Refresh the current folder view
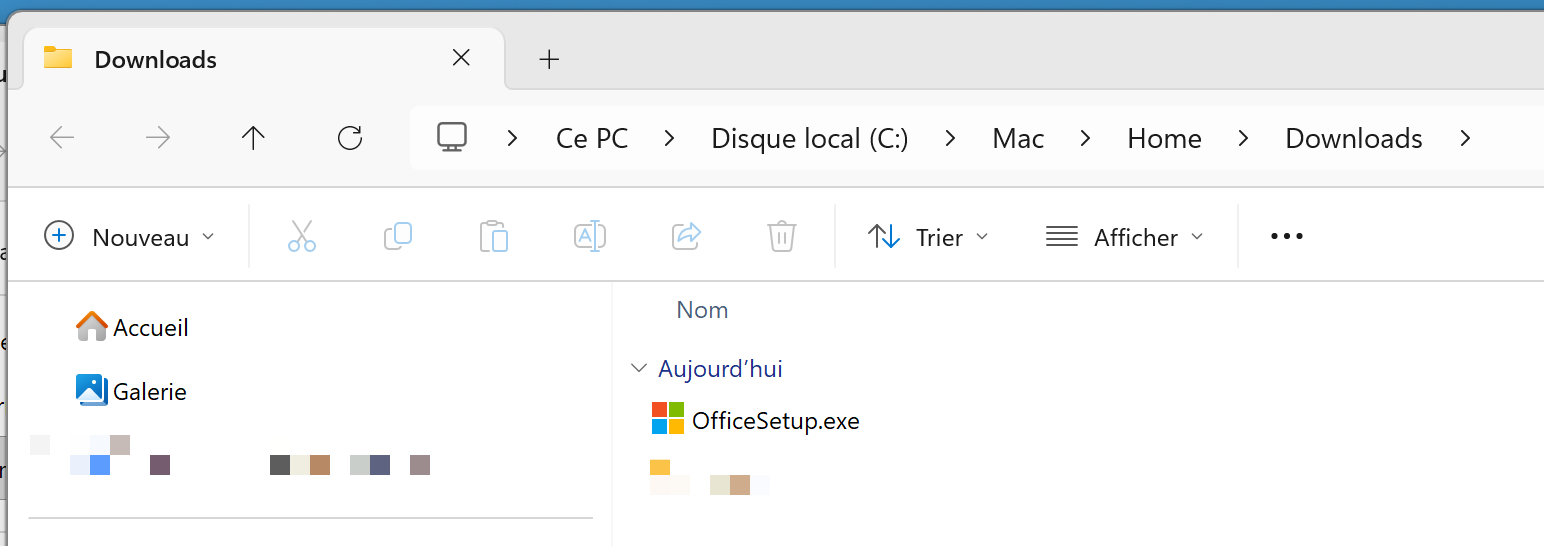1544x546 pixels. tap(350, 138)
